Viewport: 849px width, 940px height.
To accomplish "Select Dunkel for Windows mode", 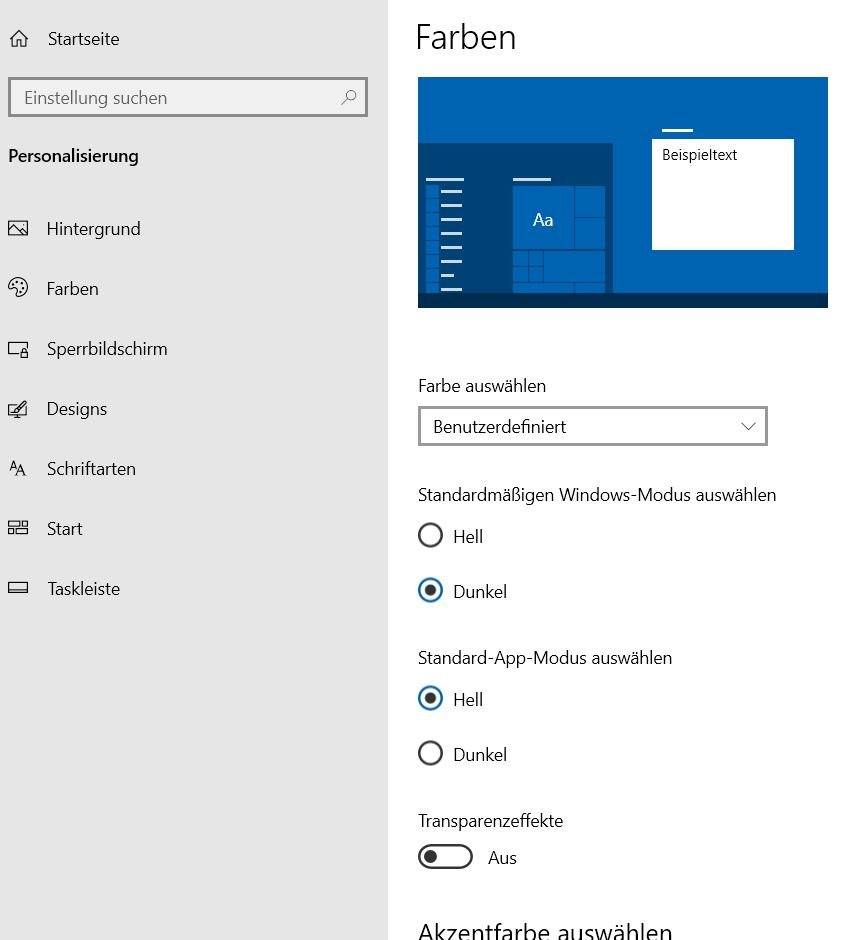I will click(430, 590).
